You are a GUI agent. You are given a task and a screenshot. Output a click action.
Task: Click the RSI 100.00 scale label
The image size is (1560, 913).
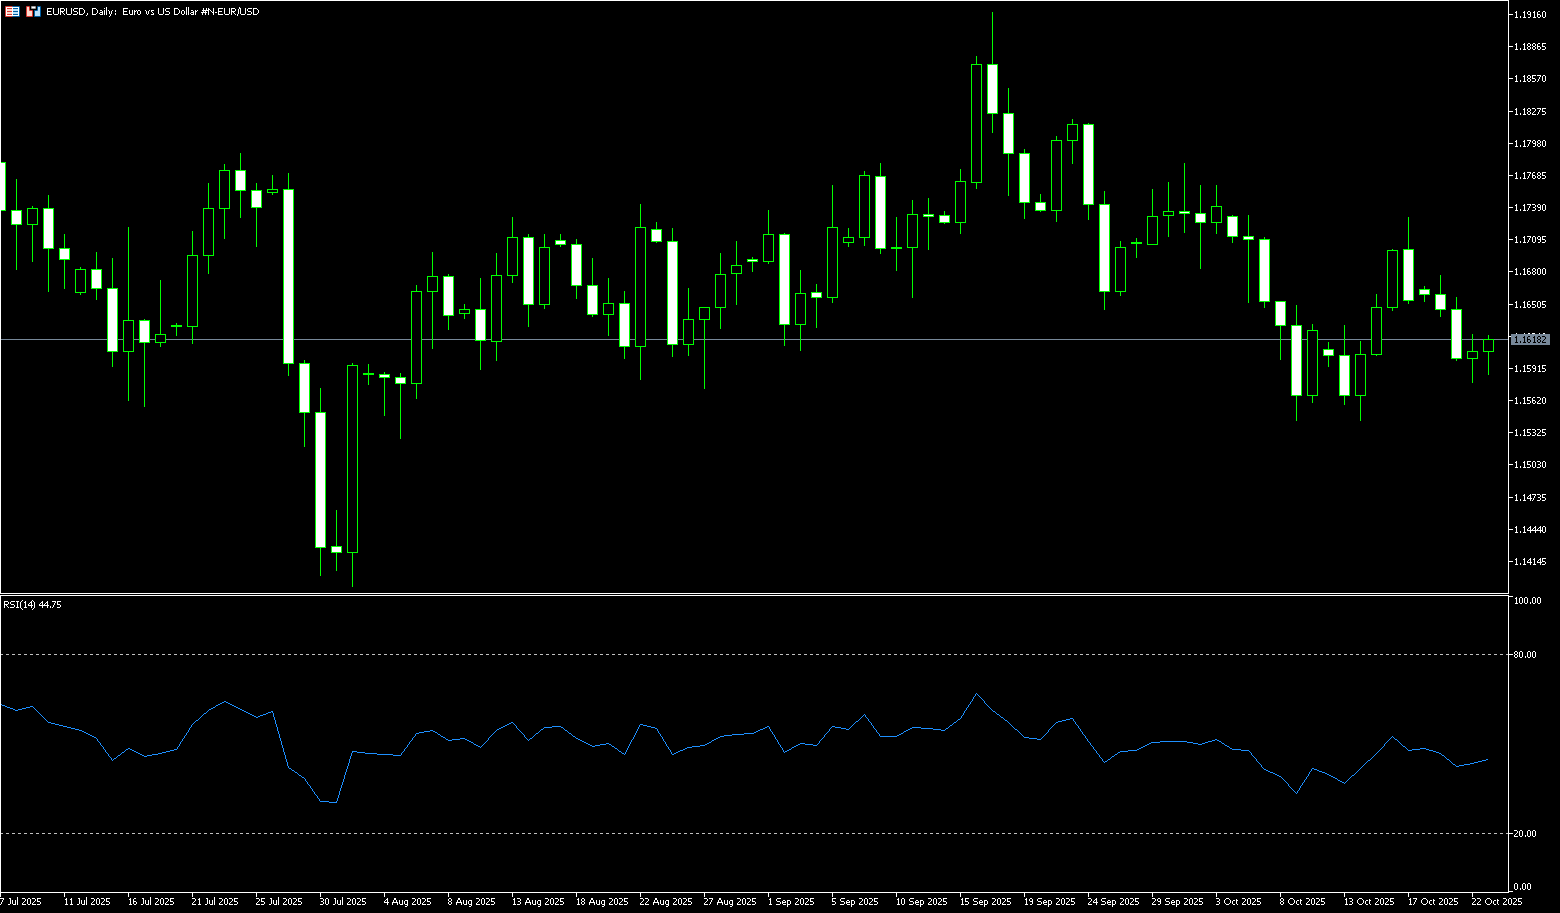click(x=1527, y=601)
